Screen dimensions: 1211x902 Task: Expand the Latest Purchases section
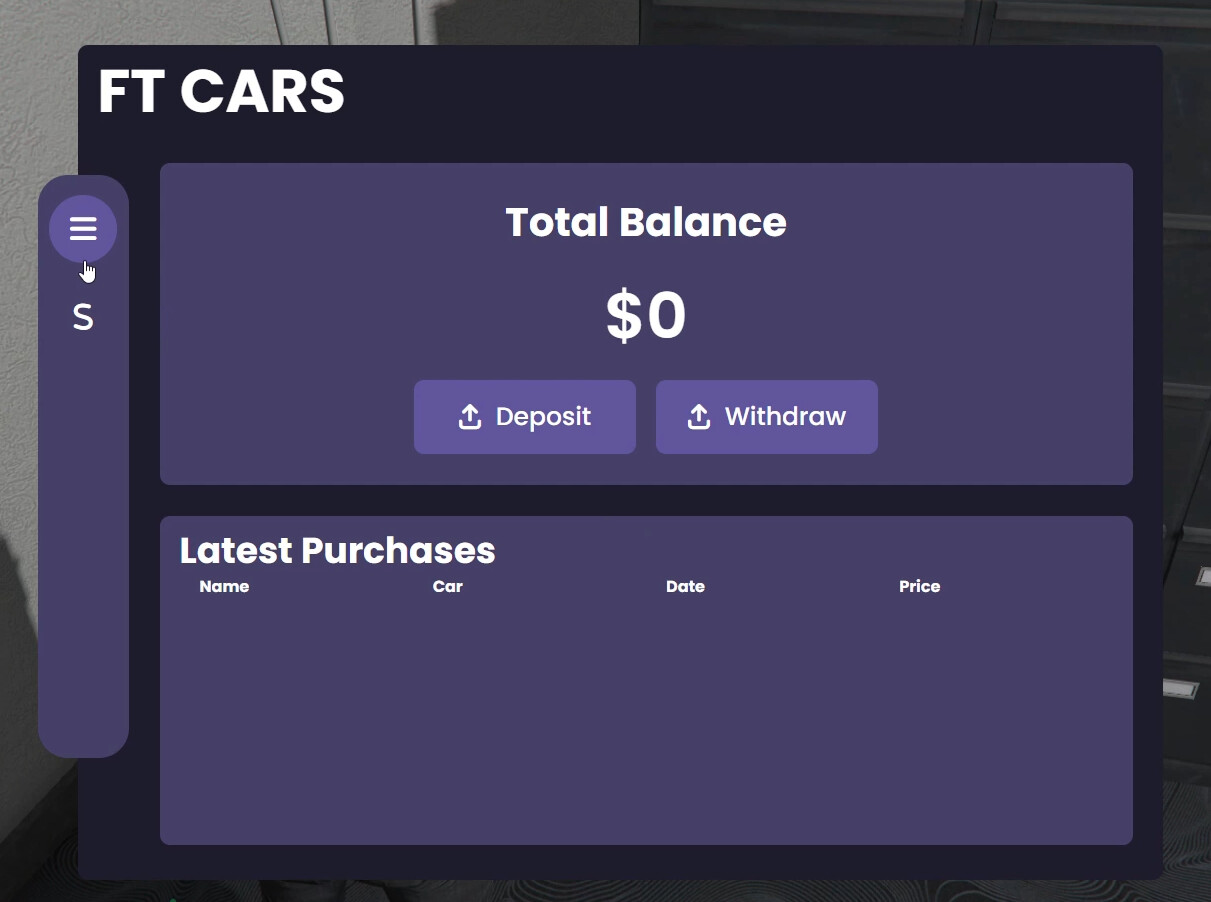click(x=337, y=550)
